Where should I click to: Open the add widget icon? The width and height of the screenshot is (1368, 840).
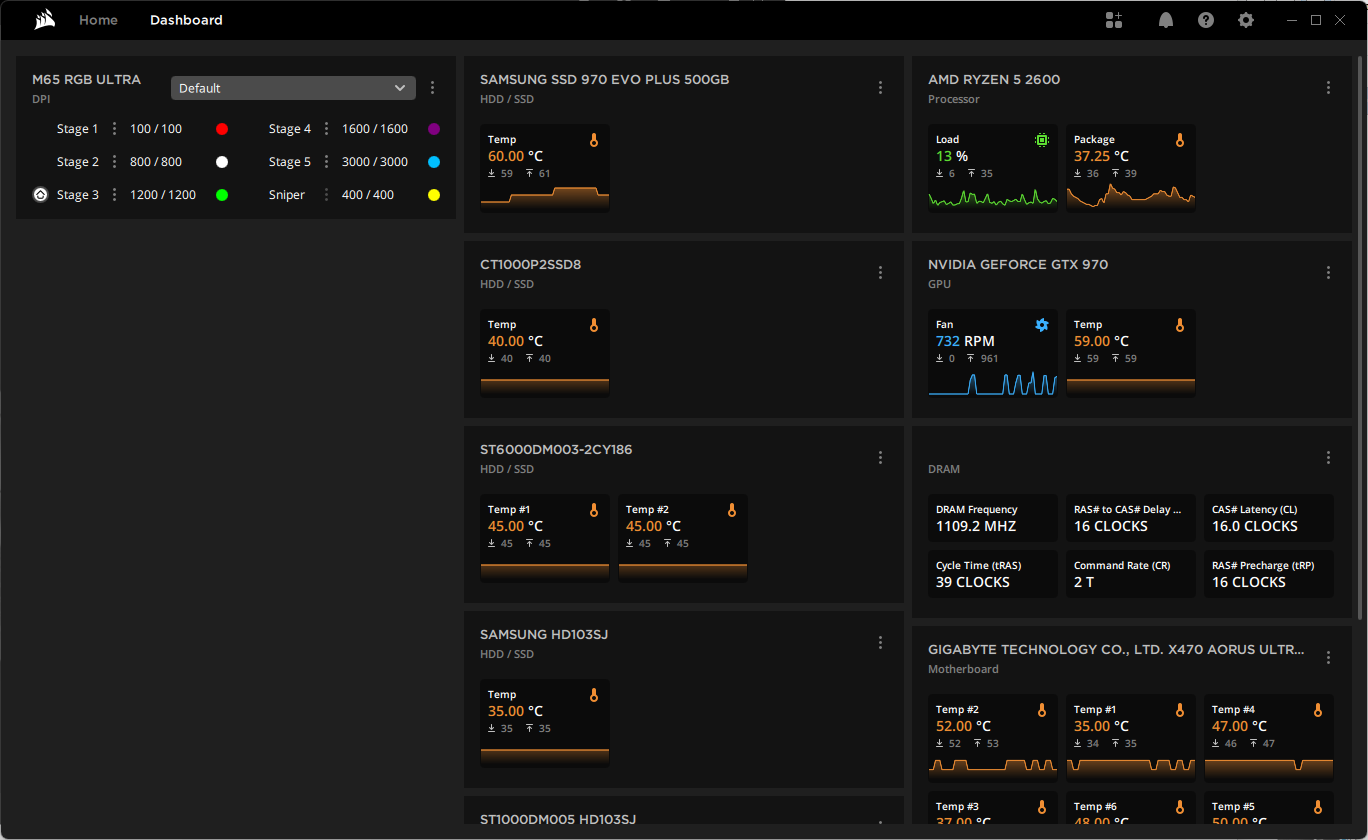pos(1114,20)
